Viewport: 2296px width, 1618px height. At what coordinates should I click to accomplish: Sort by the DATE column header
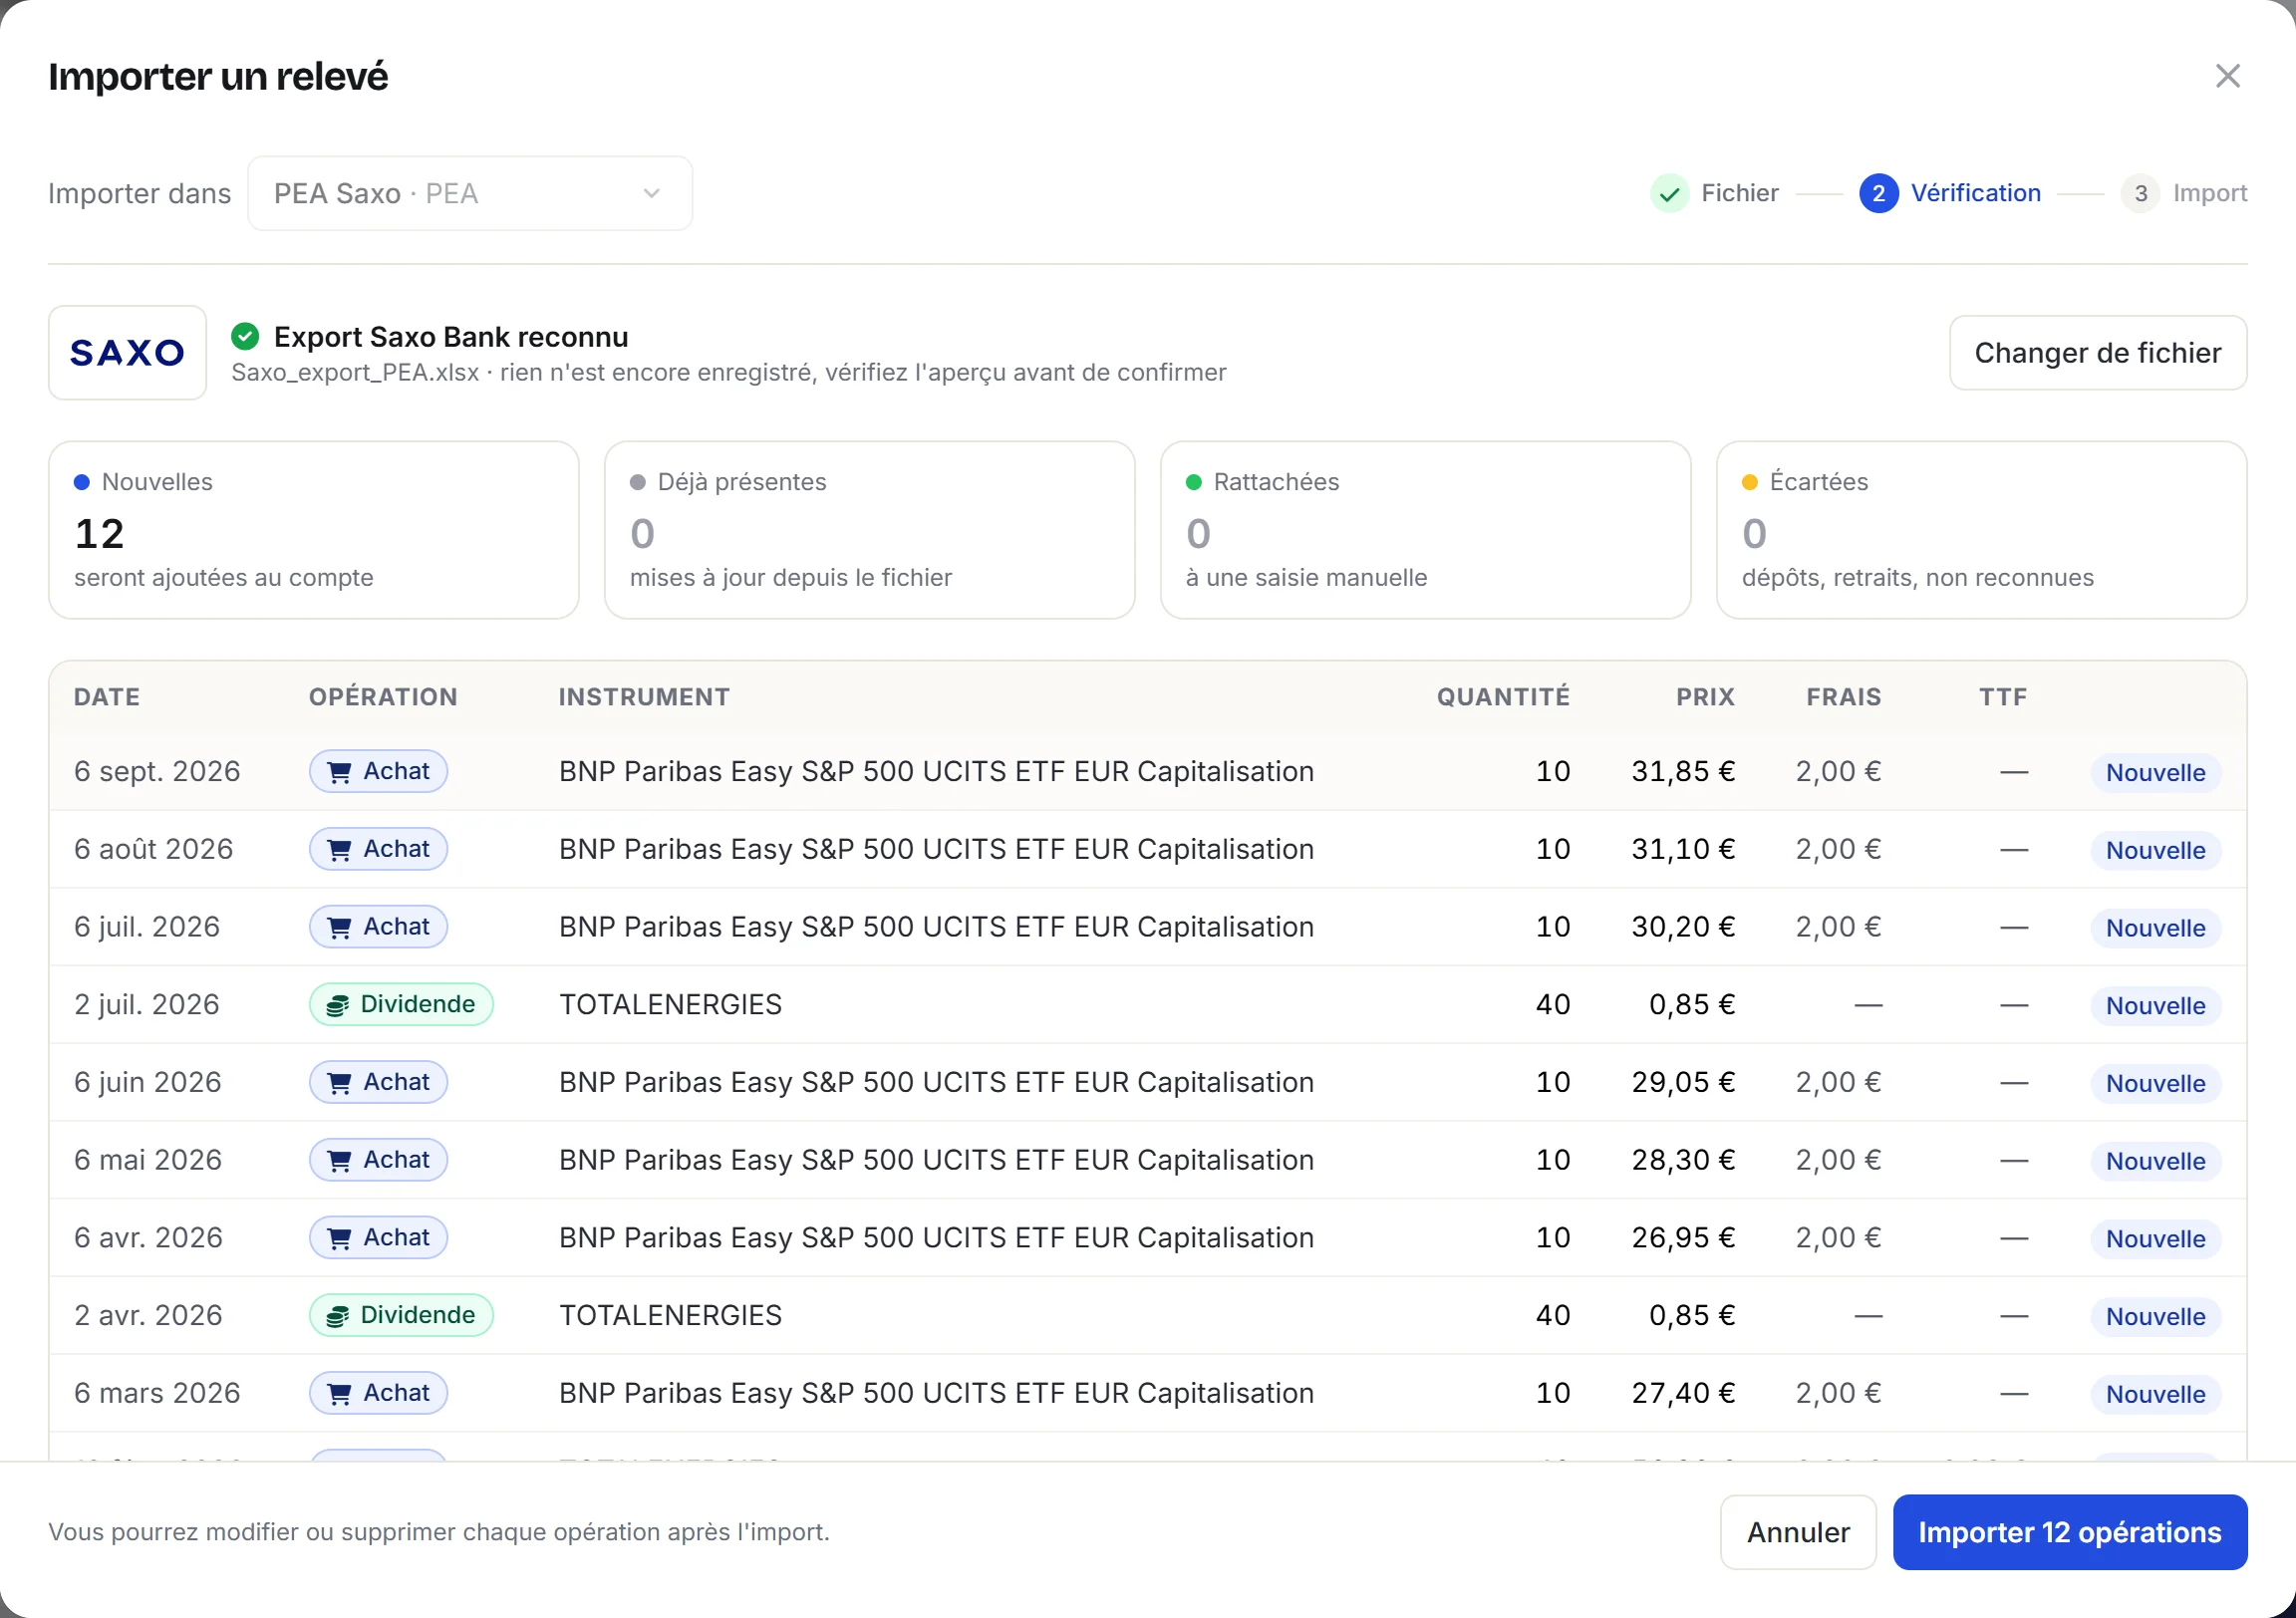click(107, 697)
